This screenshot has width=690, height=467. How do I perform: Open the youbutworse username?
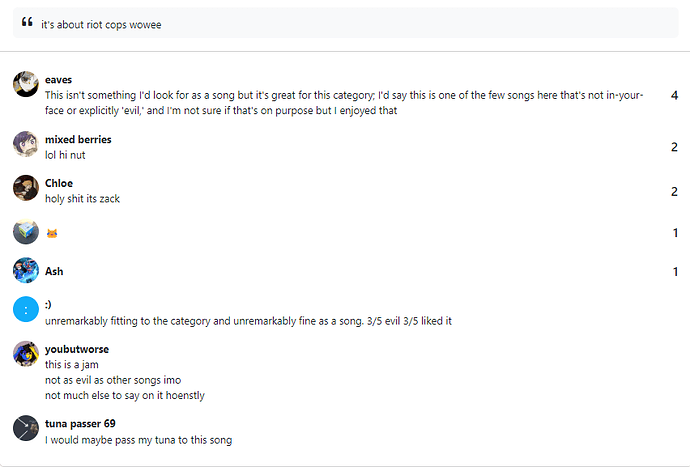point(77,349)
